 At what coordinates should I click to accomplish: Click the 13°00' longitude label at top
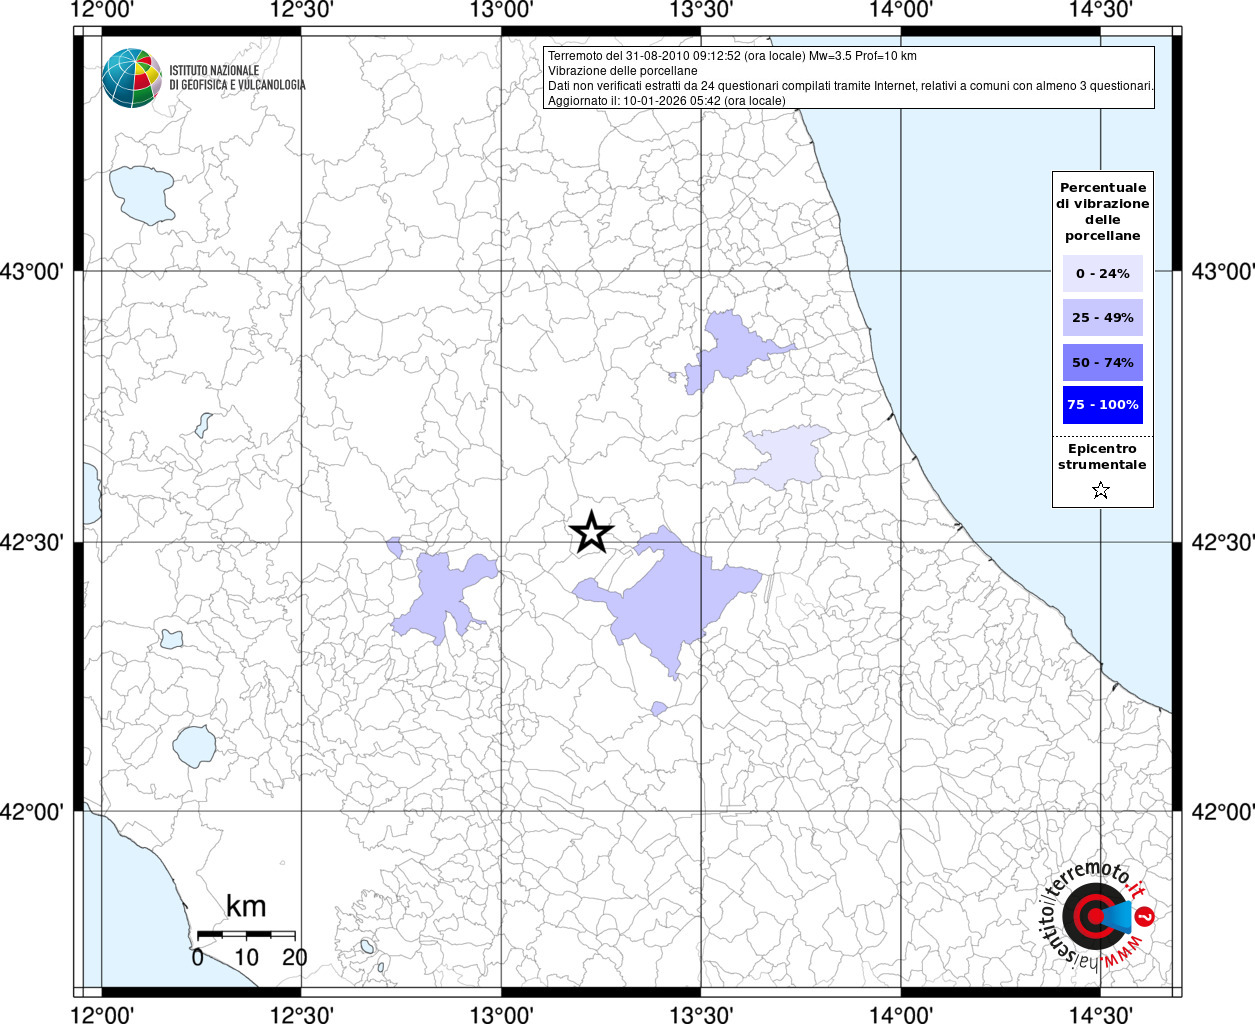point(501,11)
